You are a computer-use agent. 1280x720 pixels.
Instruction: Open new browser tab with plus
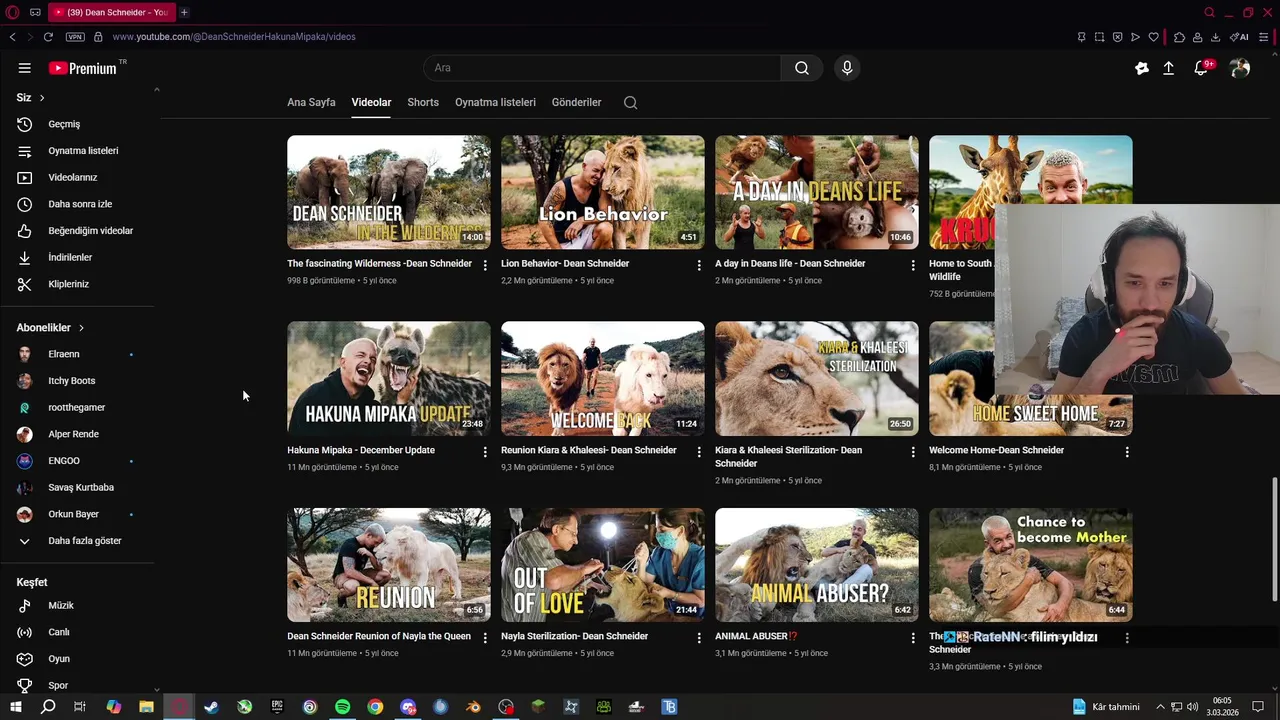(x=184, y=12)
